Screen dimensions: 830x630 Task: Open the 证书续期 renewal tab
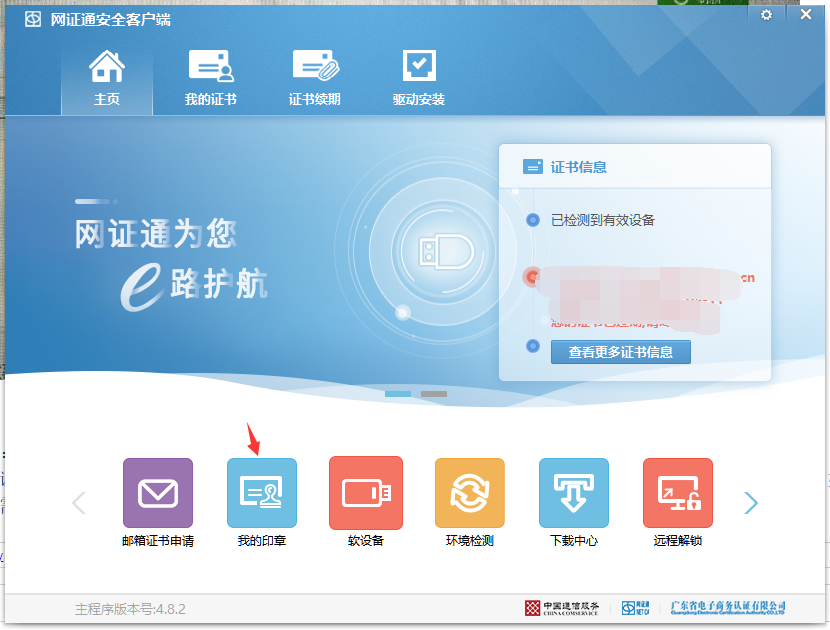click(315, 78)
